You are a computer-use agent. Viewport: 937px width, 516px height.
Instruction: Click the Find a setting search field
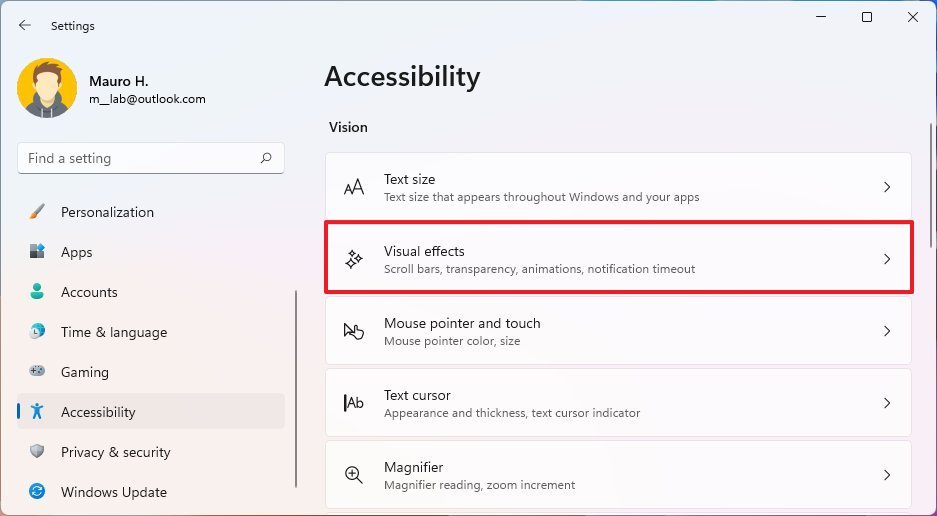(151, 158)
